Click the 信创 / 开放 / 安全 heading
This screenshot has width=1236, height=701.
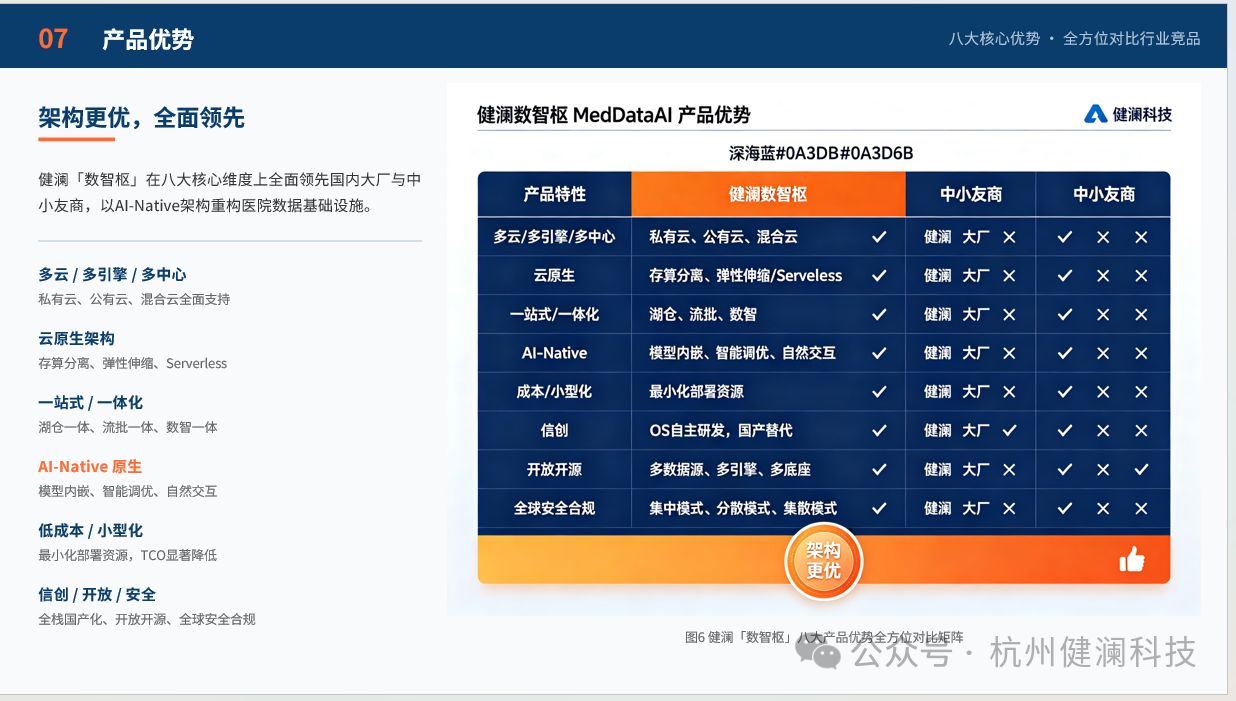(x=97, y=594)
